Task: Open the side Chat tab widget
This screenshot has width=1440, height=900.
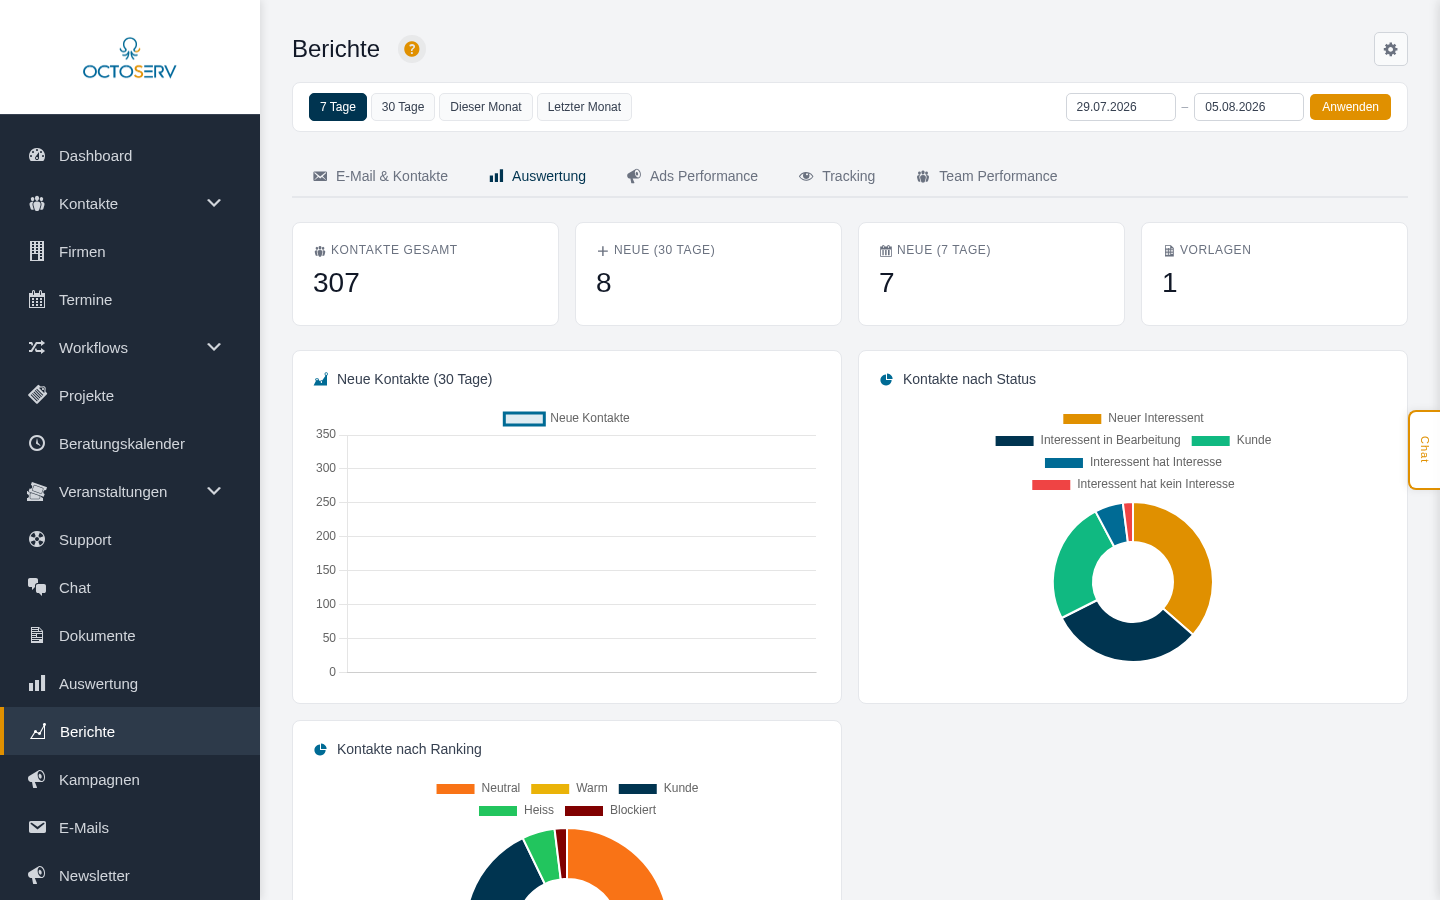Action: 1424,450
